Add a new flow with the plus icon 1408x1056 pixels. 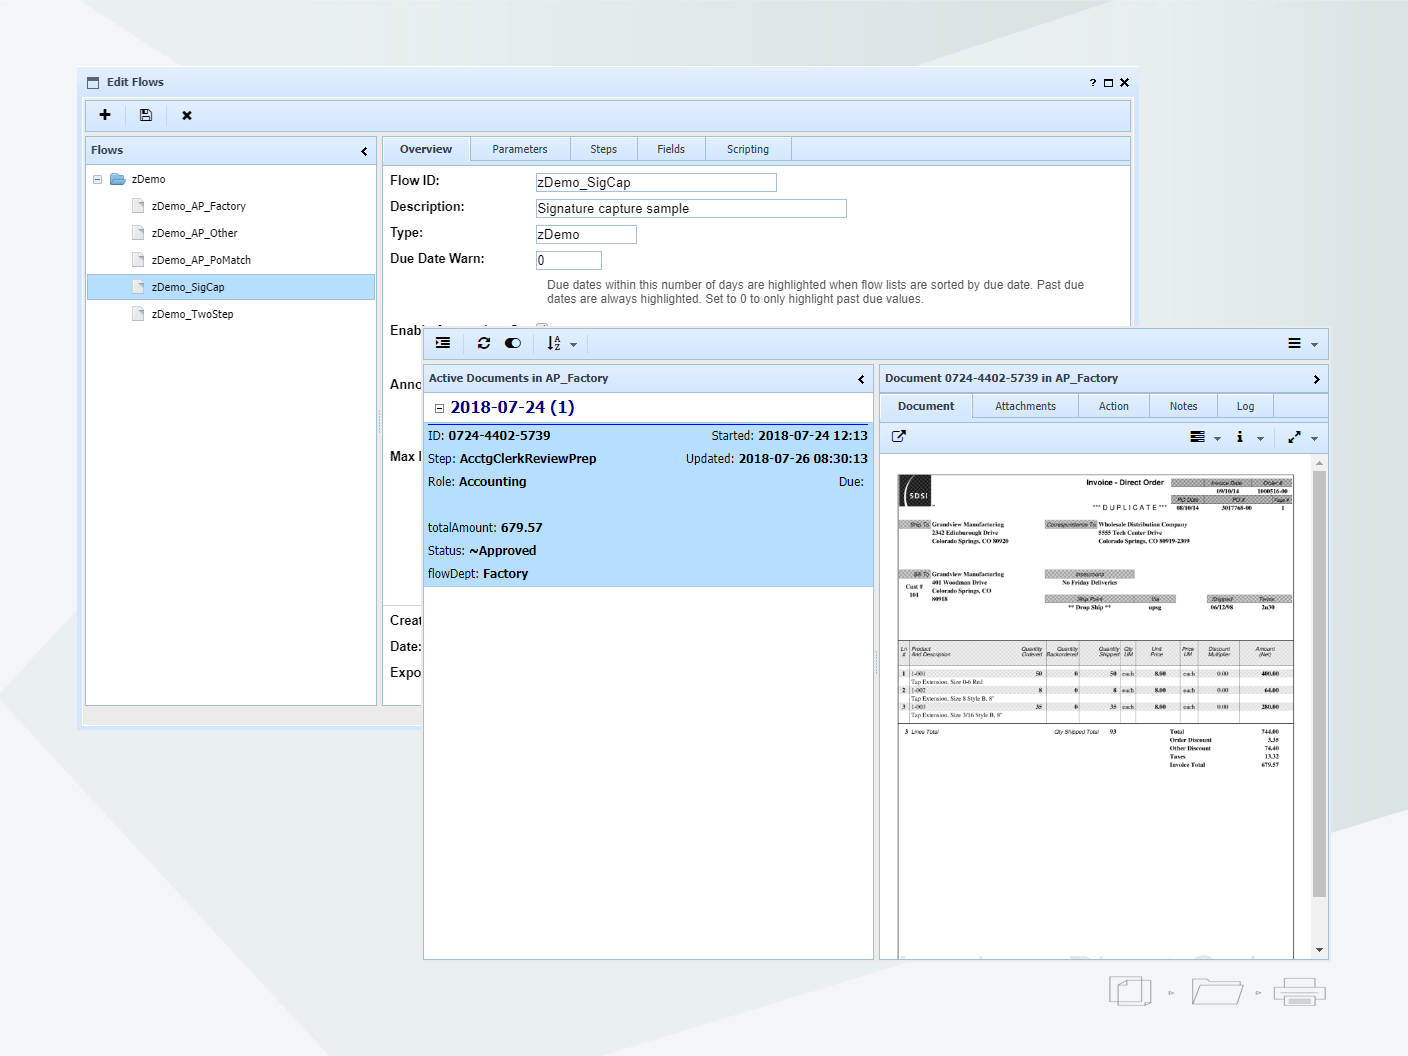coord(104,115)
